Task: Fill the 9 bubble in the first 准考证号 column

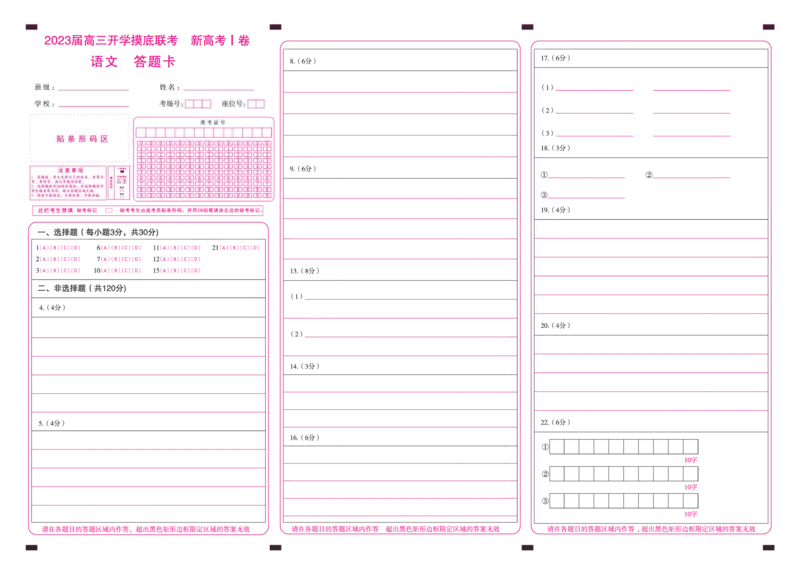Action: [141, 196]
